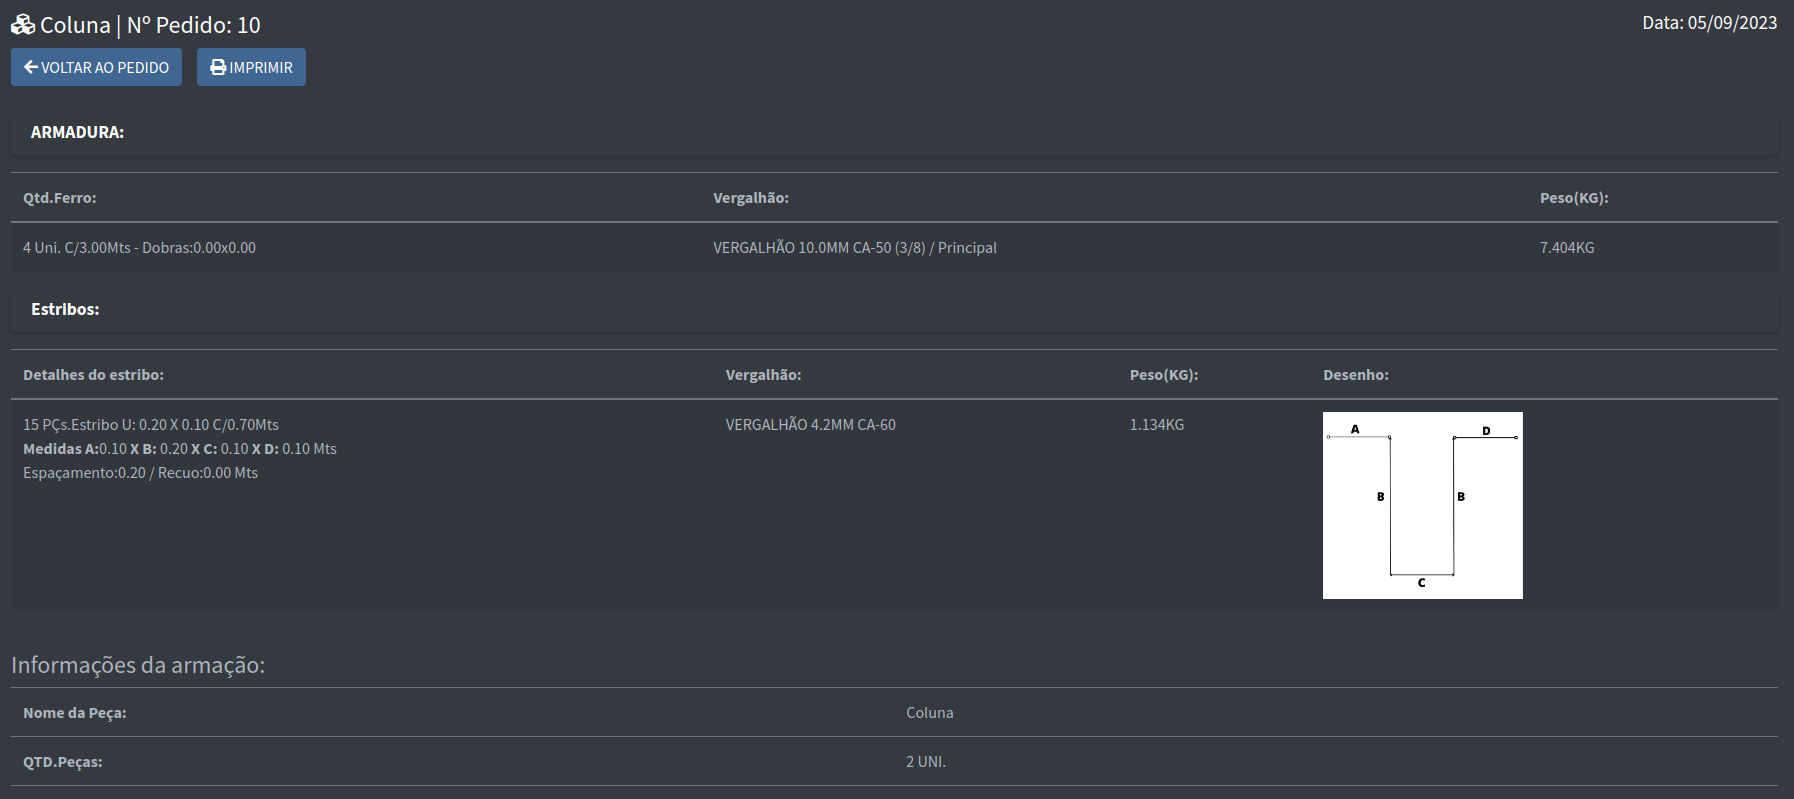Viewport: 1794px width, 799px height.
Task: Select the Espaçamento 0.20 / Recuo line
Action: [x=140, y=473]
